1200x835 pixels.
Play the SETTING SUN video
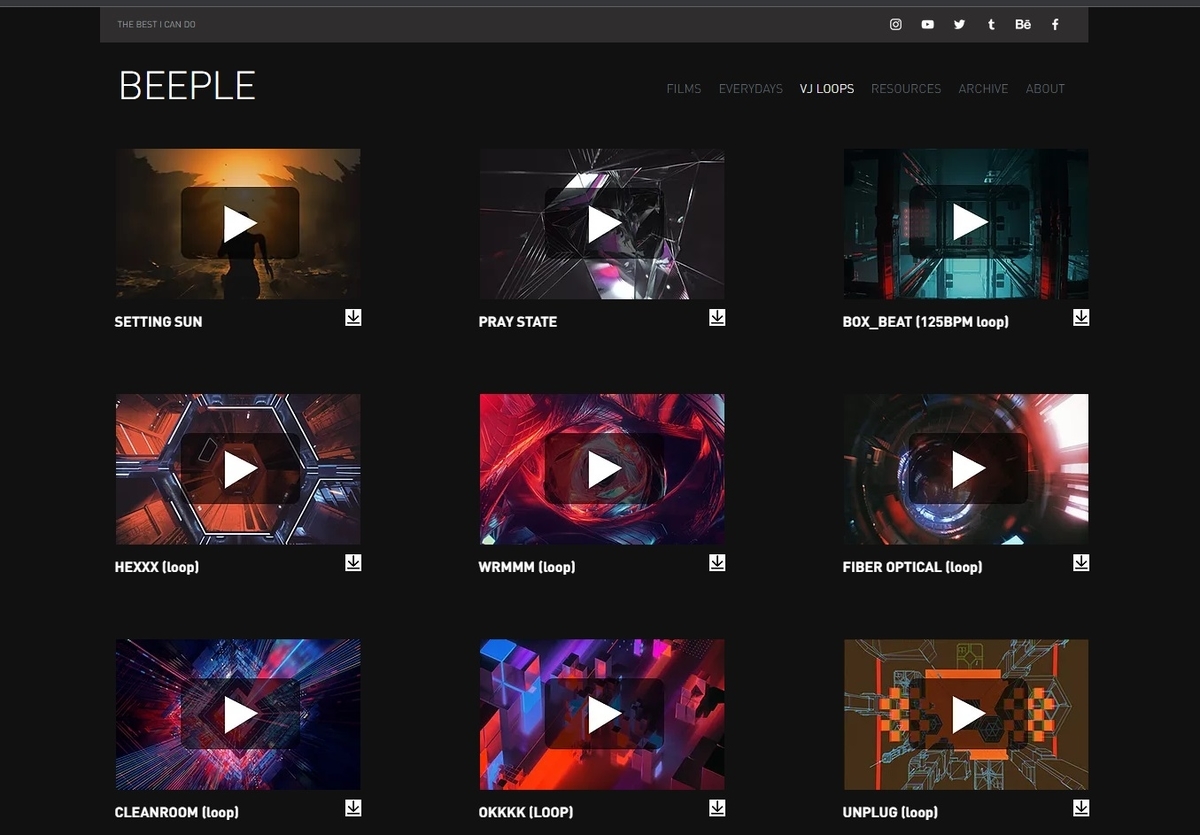tap(240, 223)
